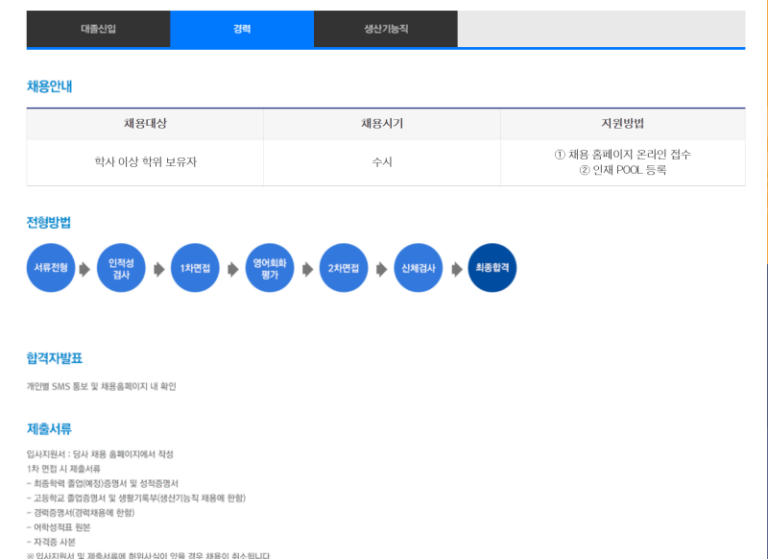The image size is (768, 559).
Task: Click the 합격자발표 section heading
Action: (x=54, y=358)
